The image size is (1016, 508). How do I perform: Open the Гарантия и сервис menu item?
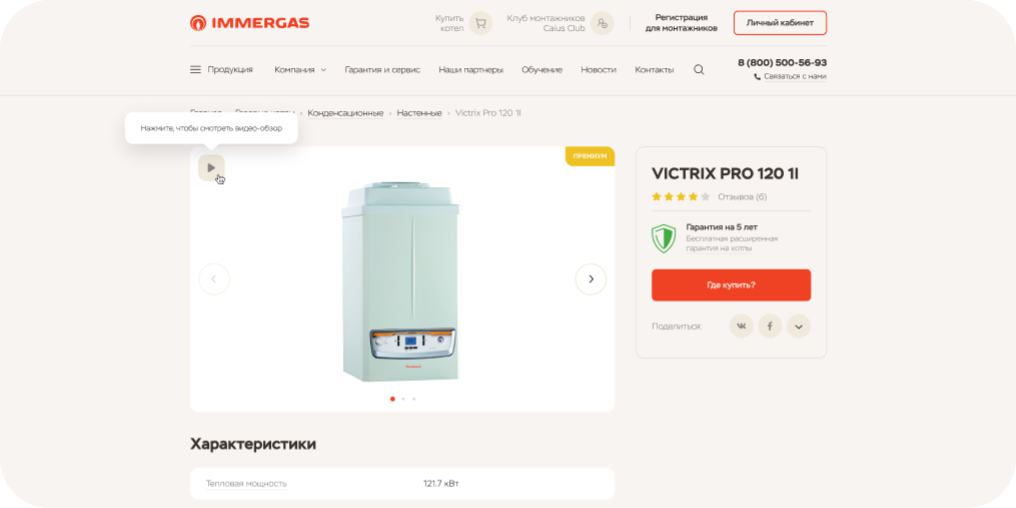coord(382,69)
